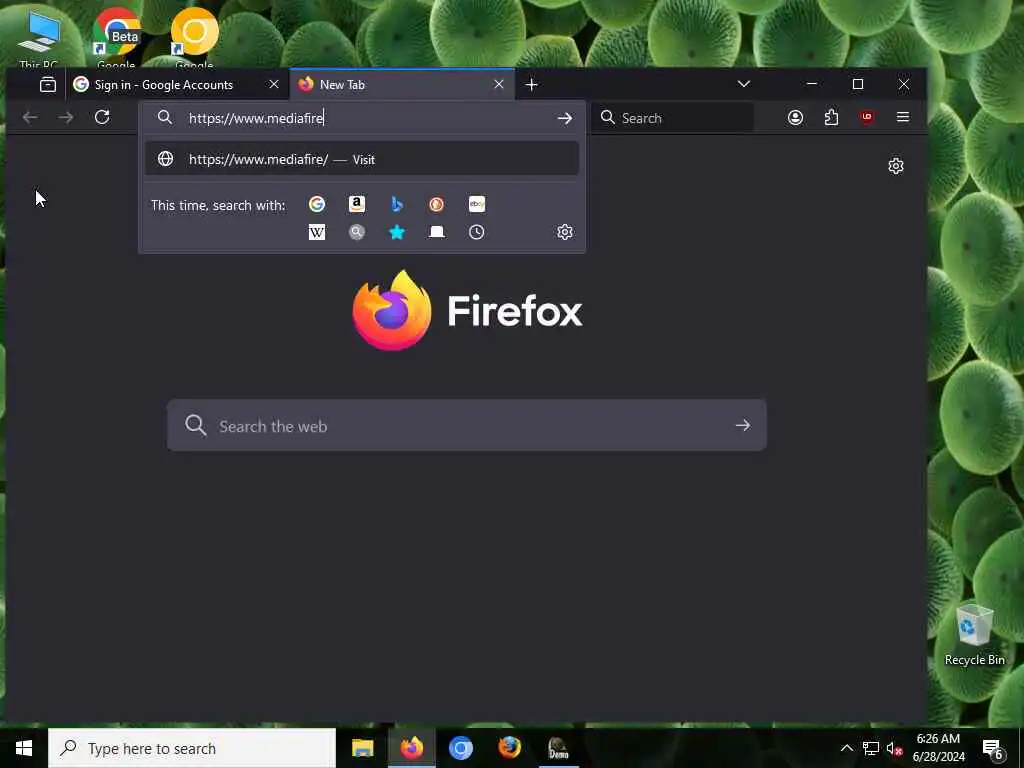Expand the List all tabs chevron

click(x=744, y=84)
